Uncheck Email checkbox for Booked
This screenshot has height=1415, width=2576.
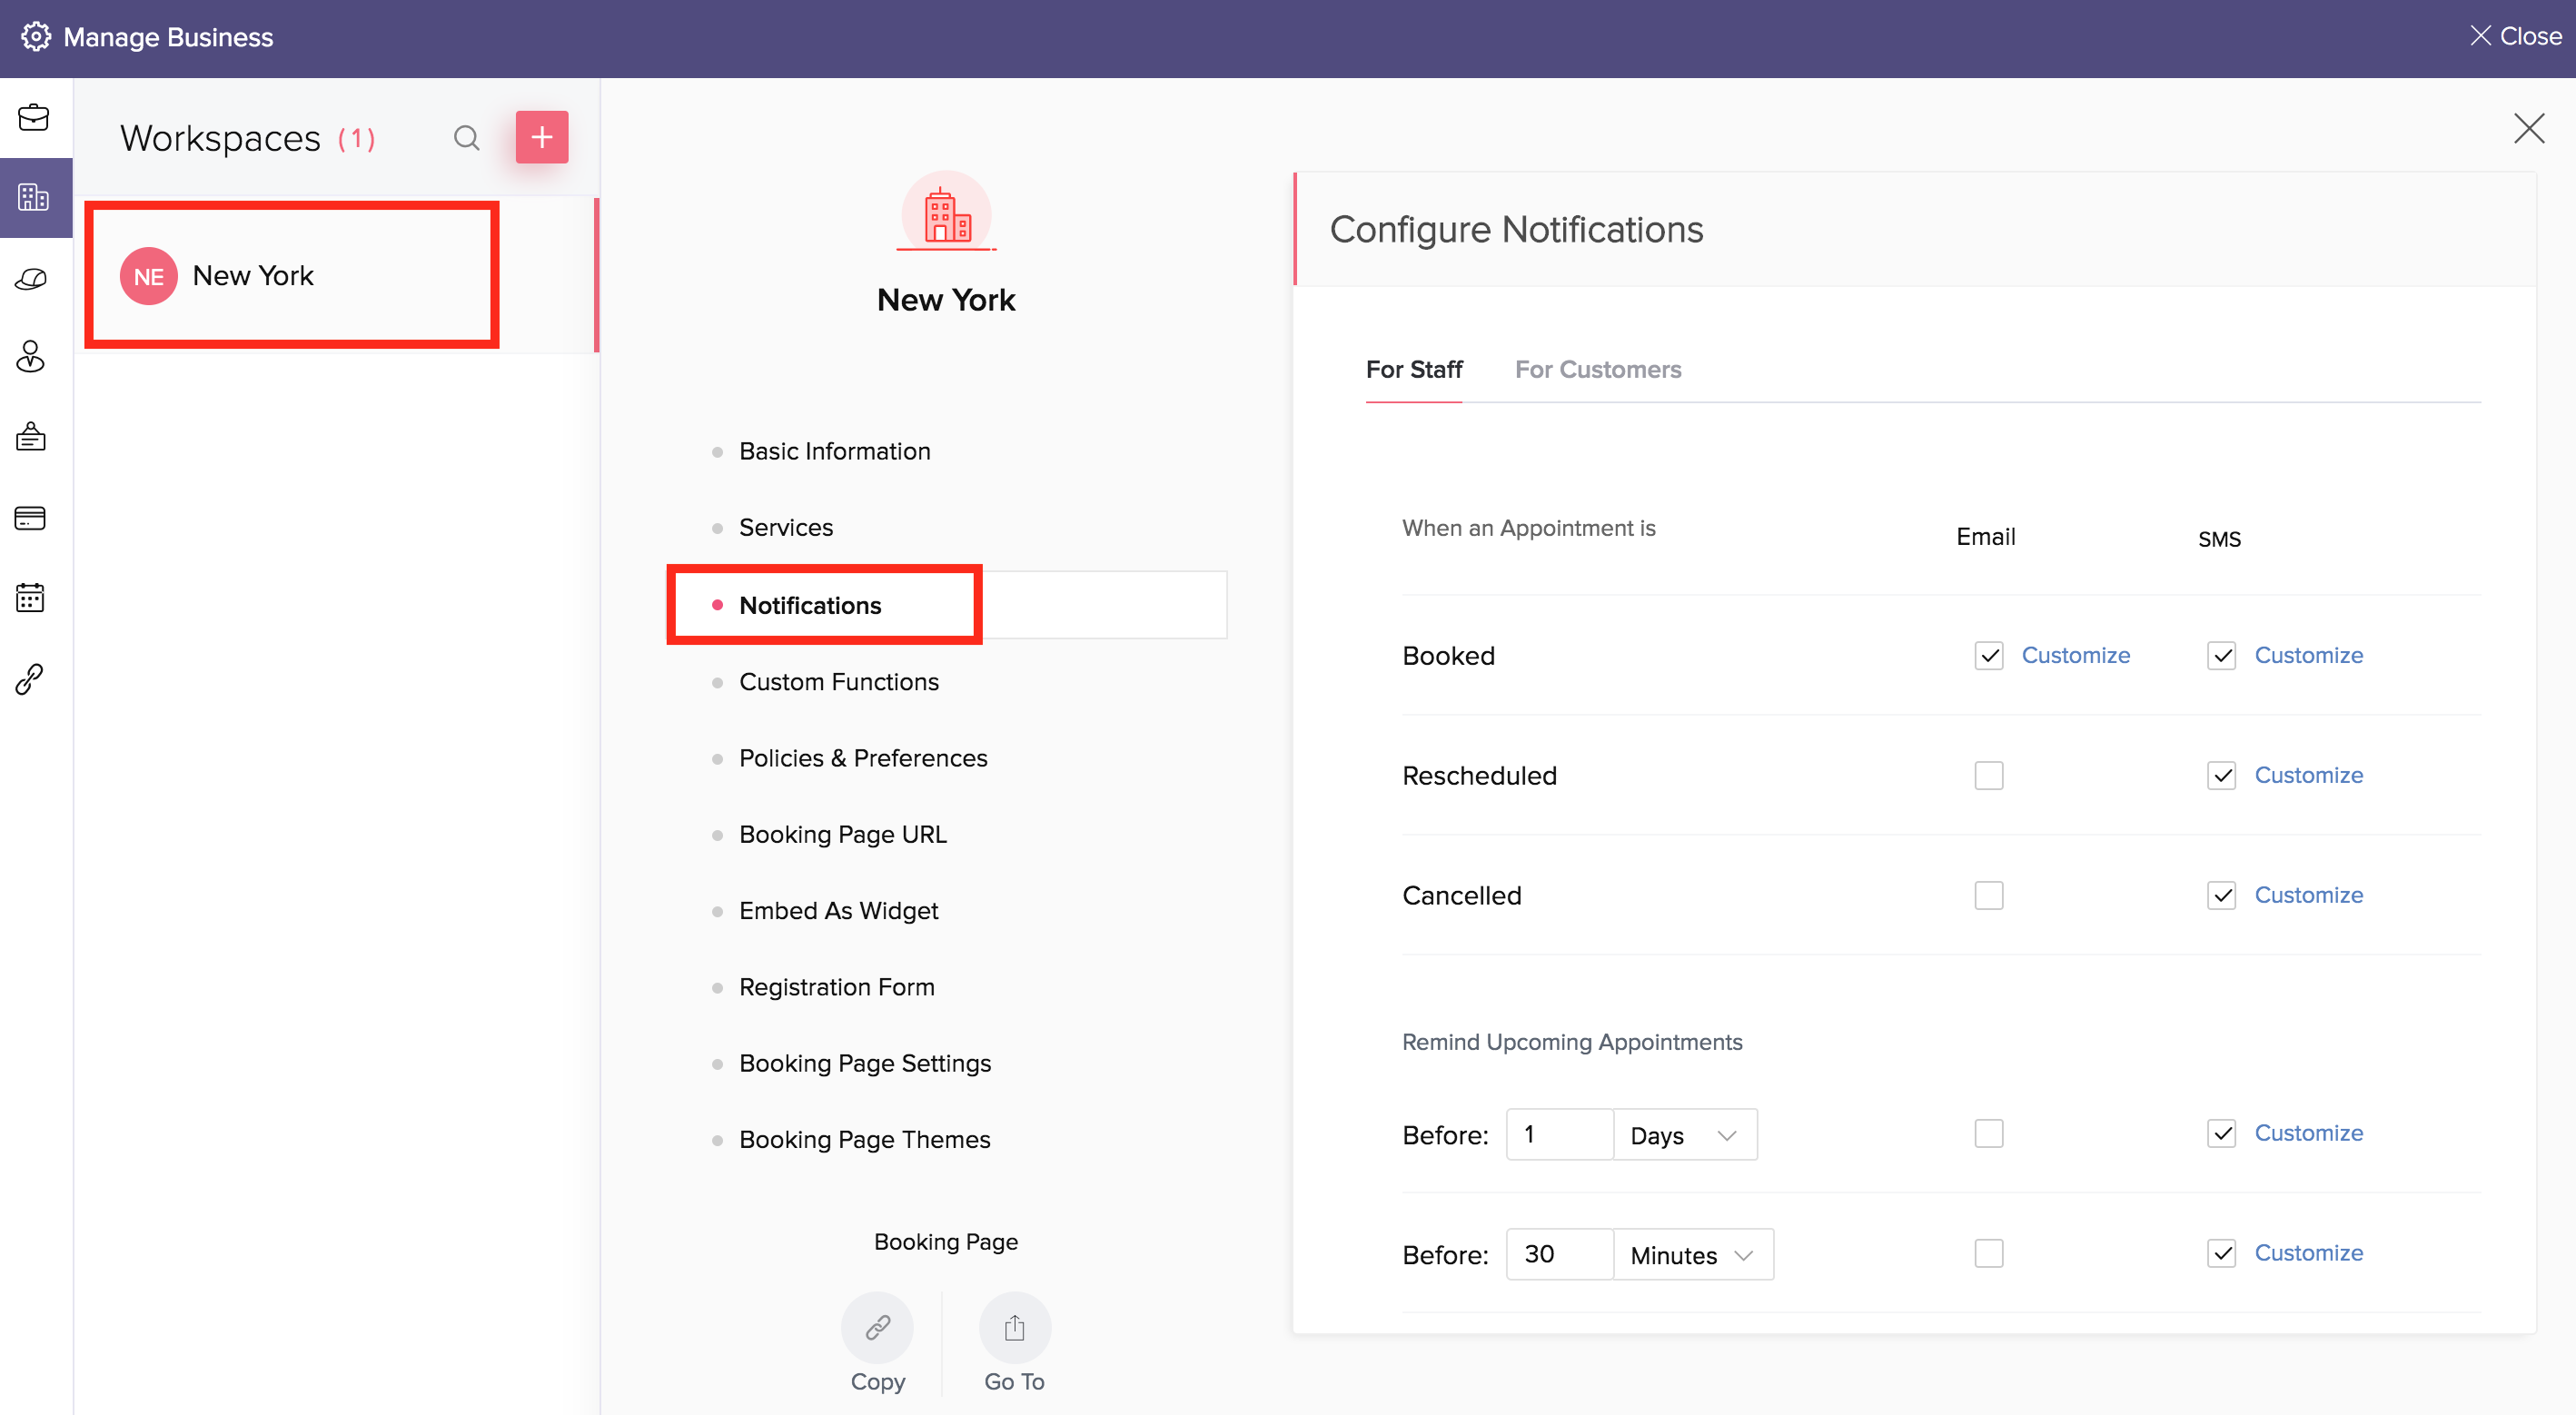pos(1988,655)
